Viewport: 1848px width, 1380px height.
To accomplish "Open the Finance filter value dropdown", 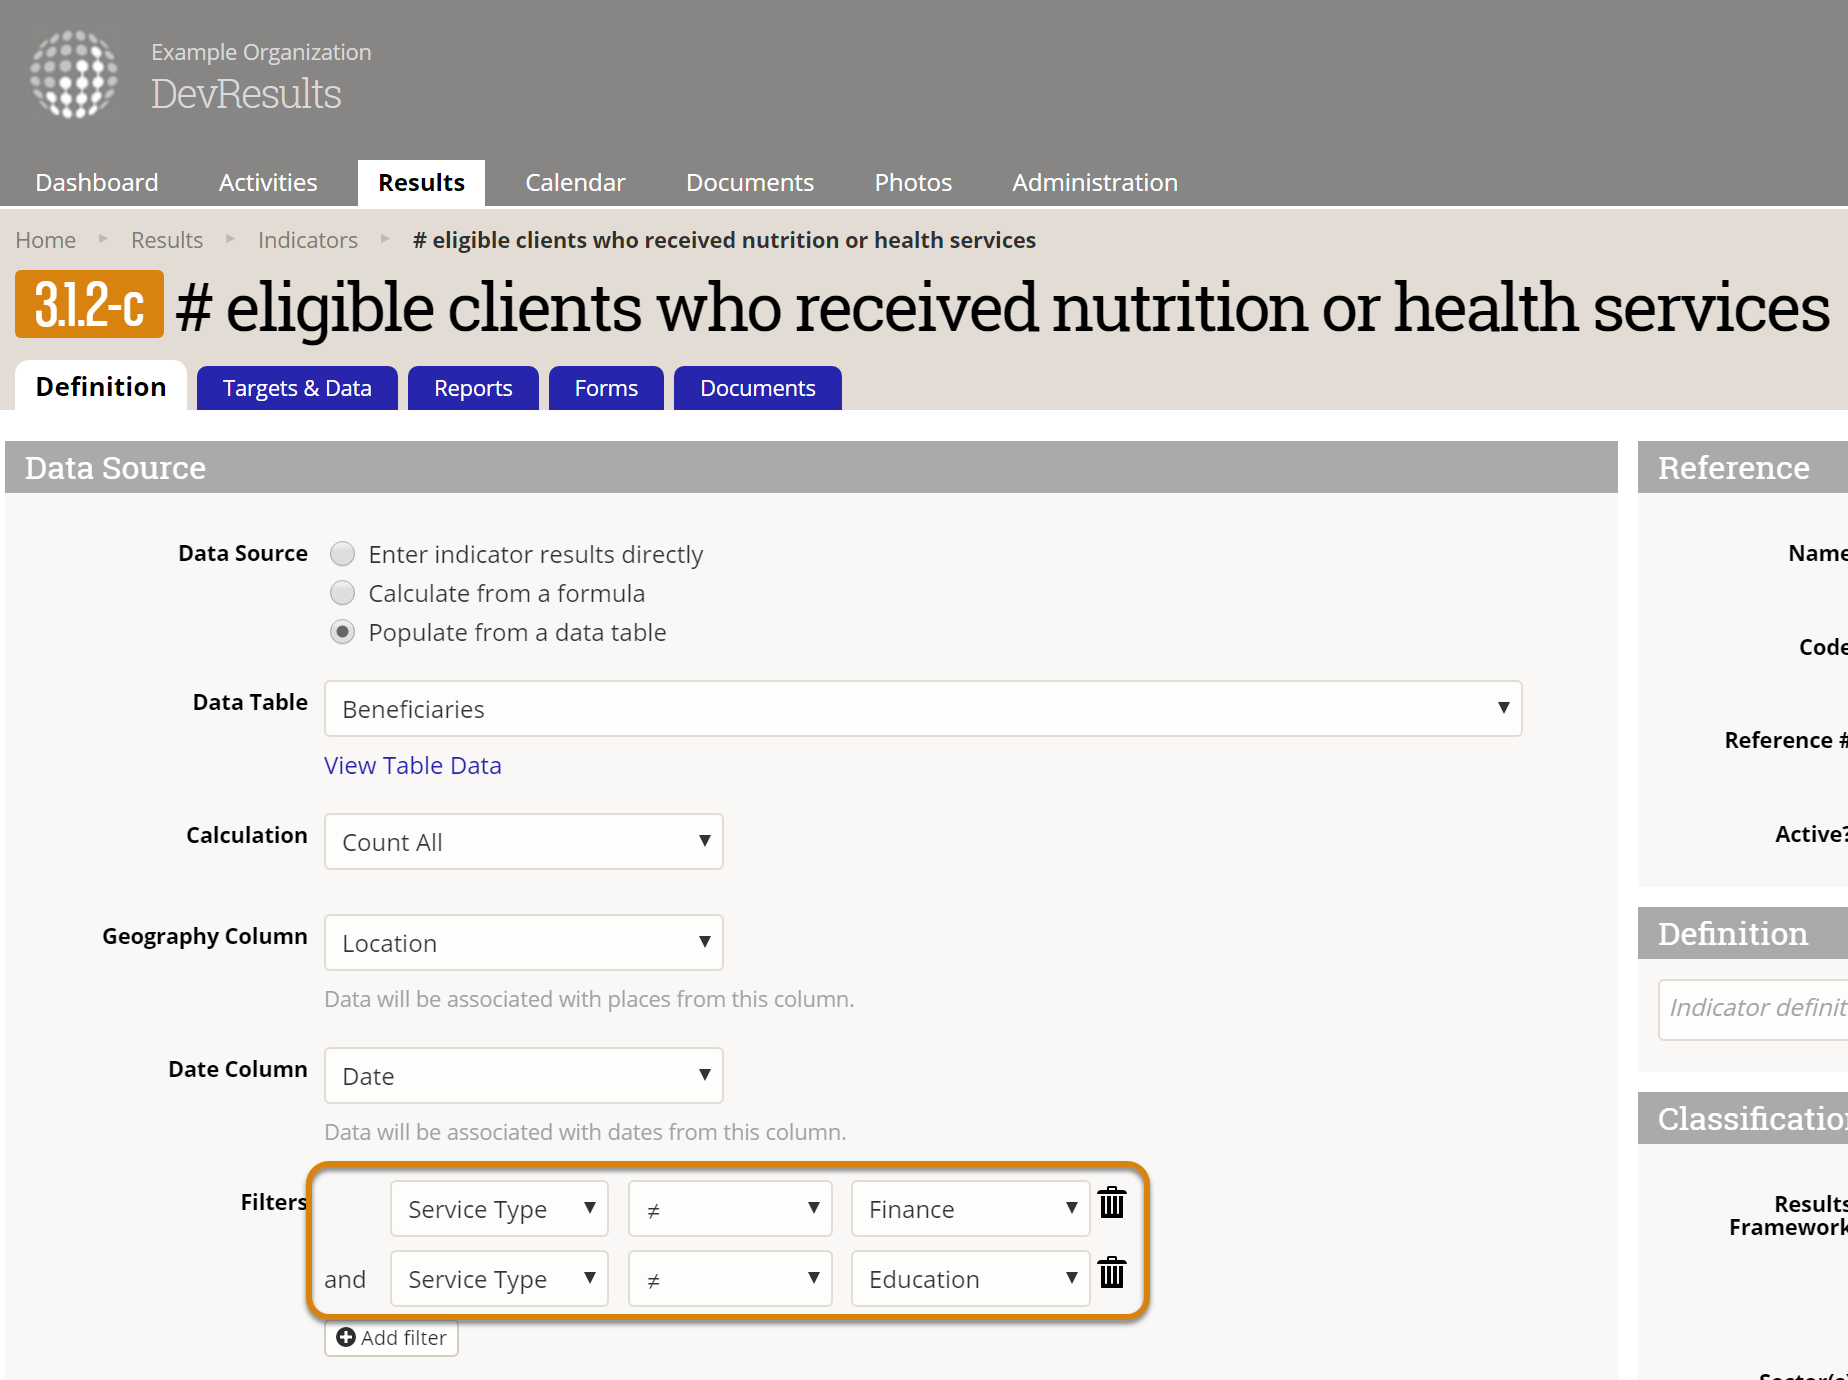I will click(x=969, y=1209).
